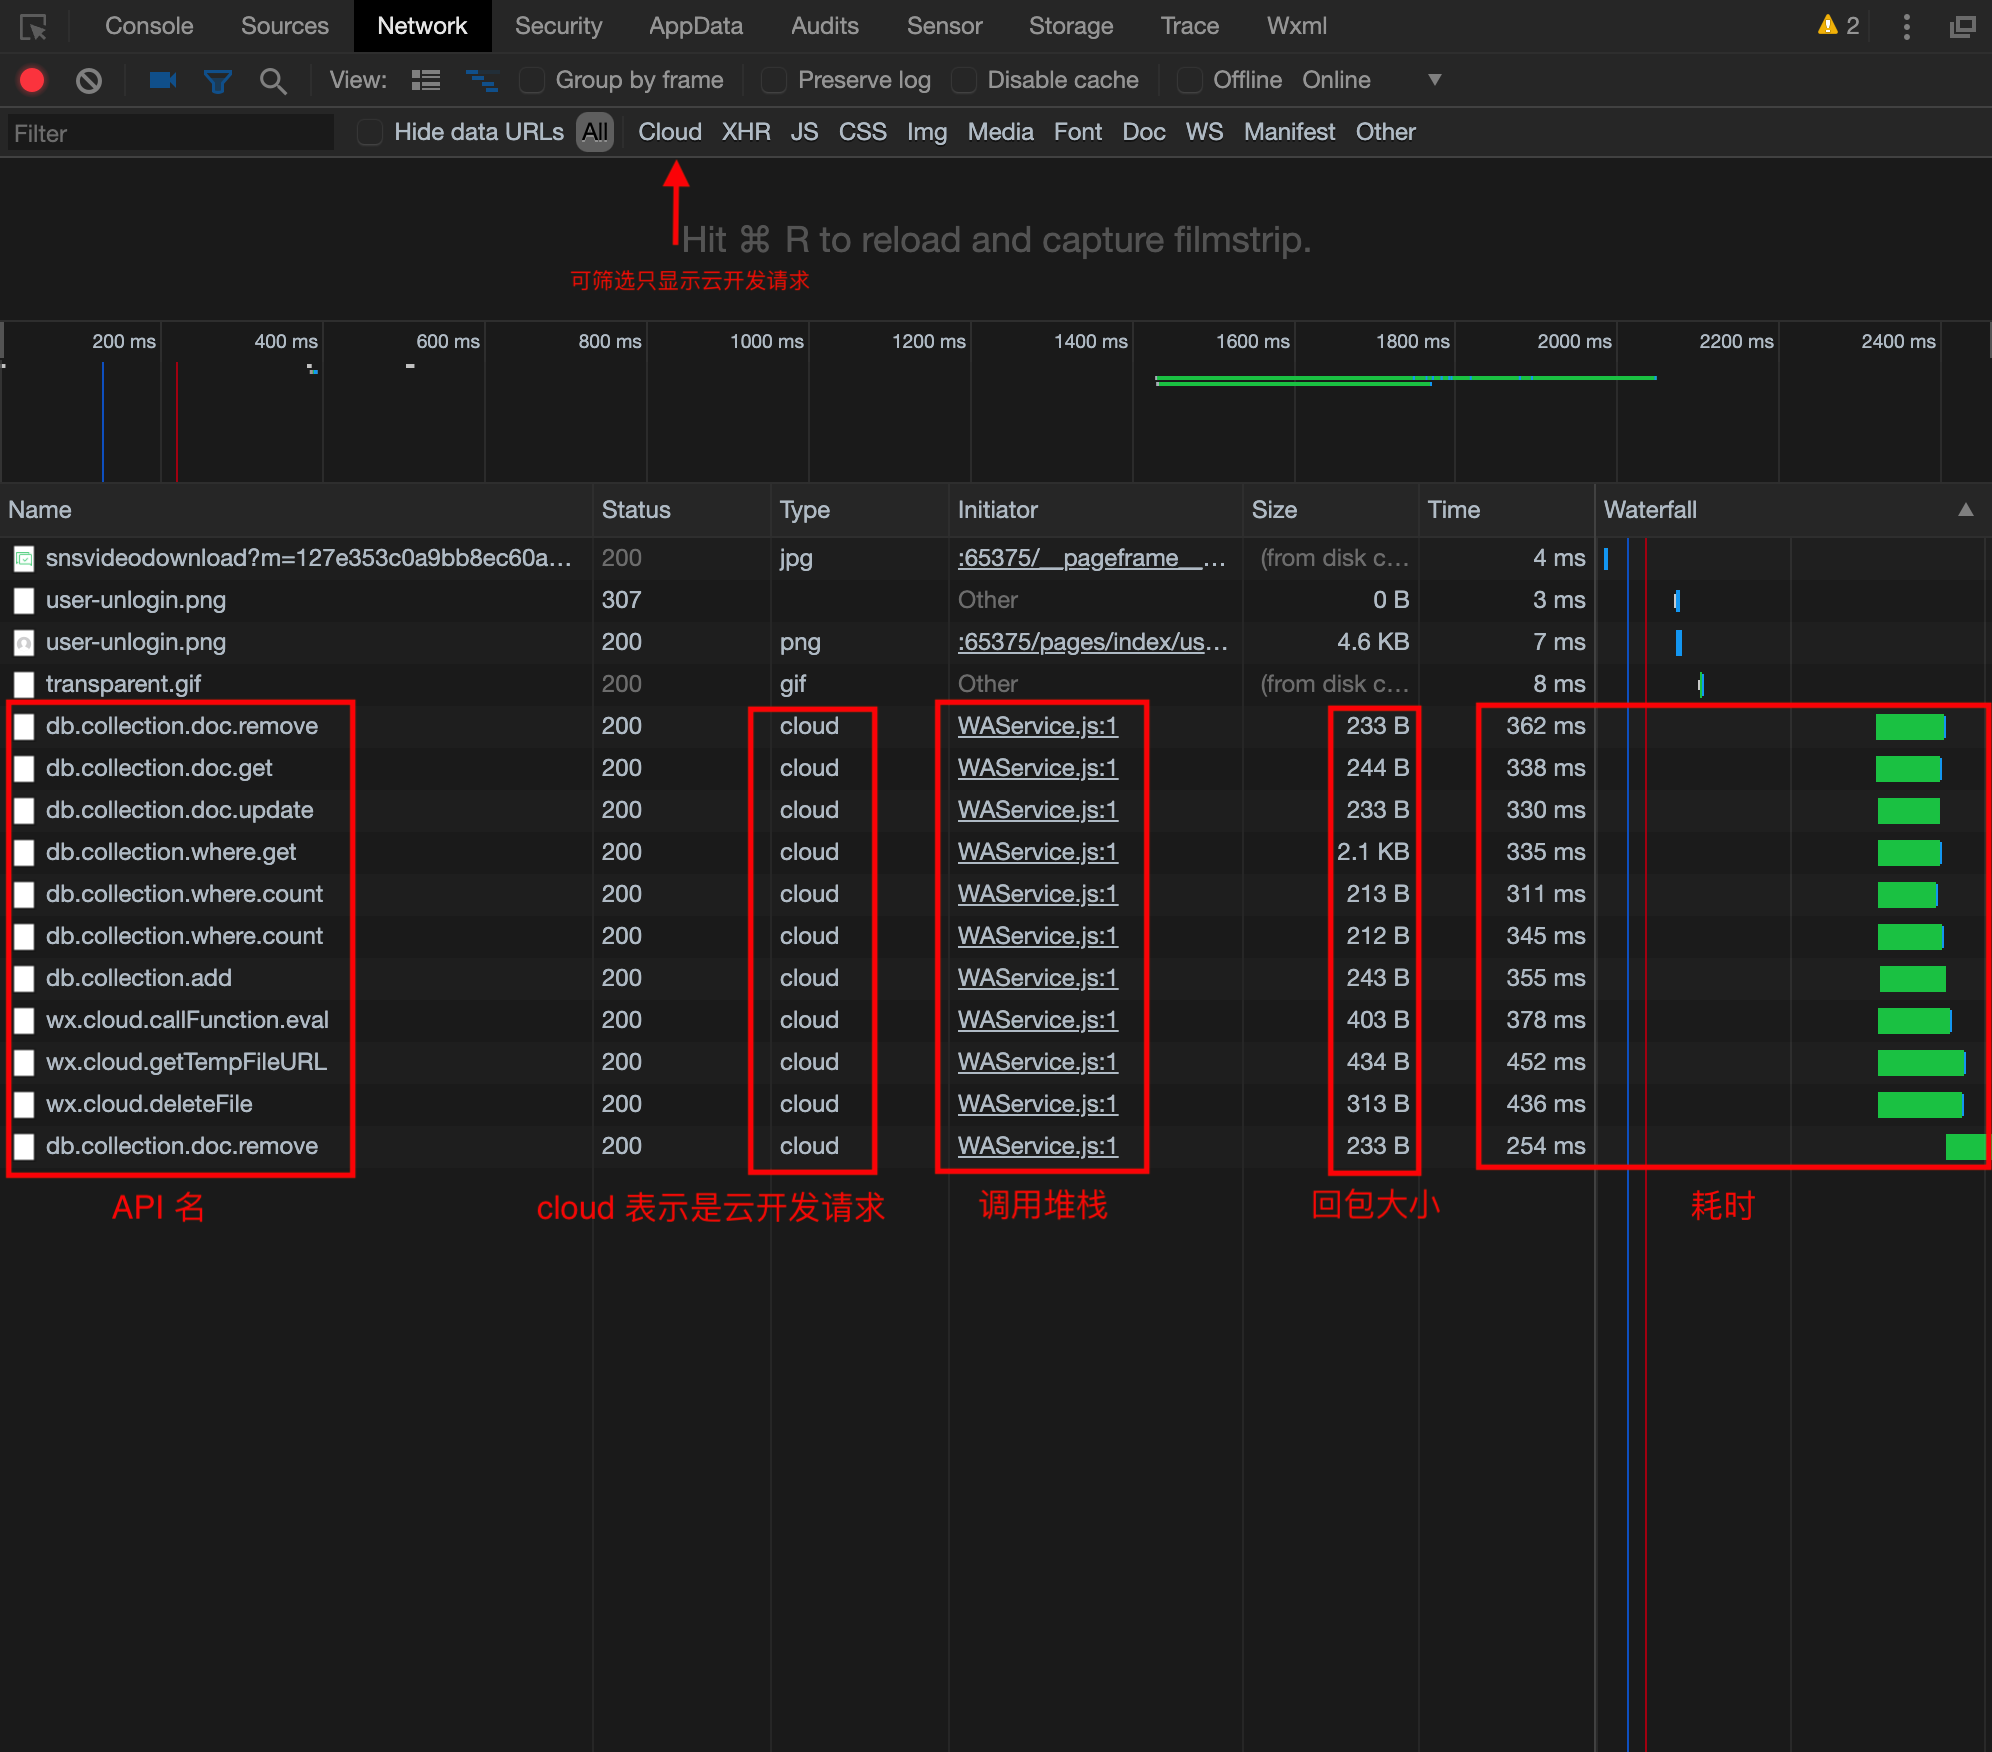Click the image icon beside snsvideodownload
The width and height of the screenshot is (1992, 1752).
[x=24, y=559]
